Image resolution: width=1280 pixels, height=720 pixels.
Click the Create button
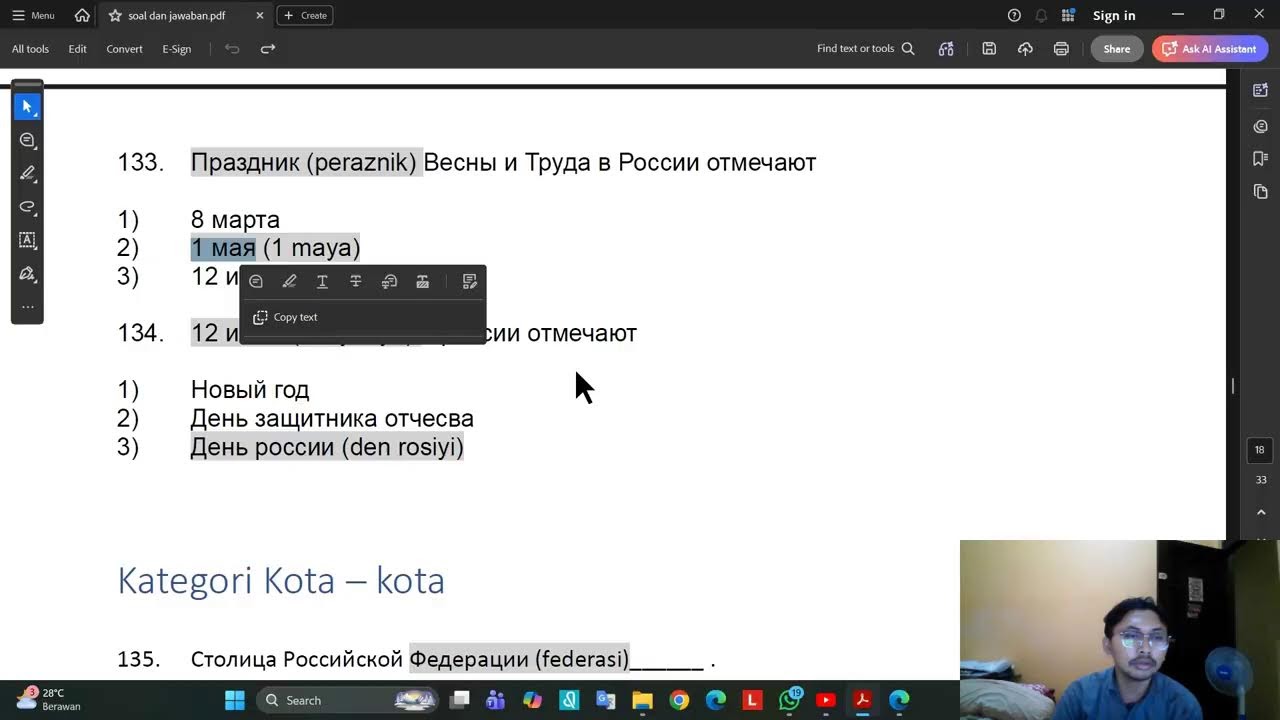pyautogui.click(x=305, y=15)
